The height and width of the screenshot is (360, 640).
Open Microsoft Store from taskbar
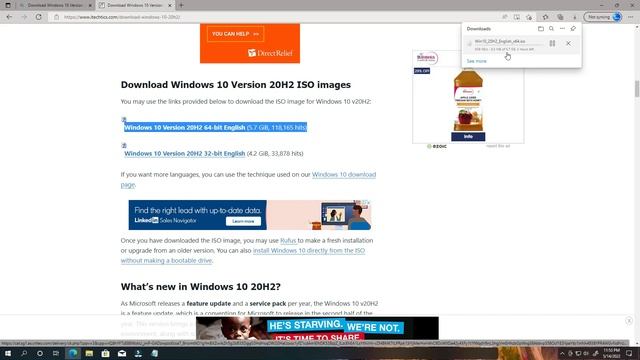pos(105,353)
